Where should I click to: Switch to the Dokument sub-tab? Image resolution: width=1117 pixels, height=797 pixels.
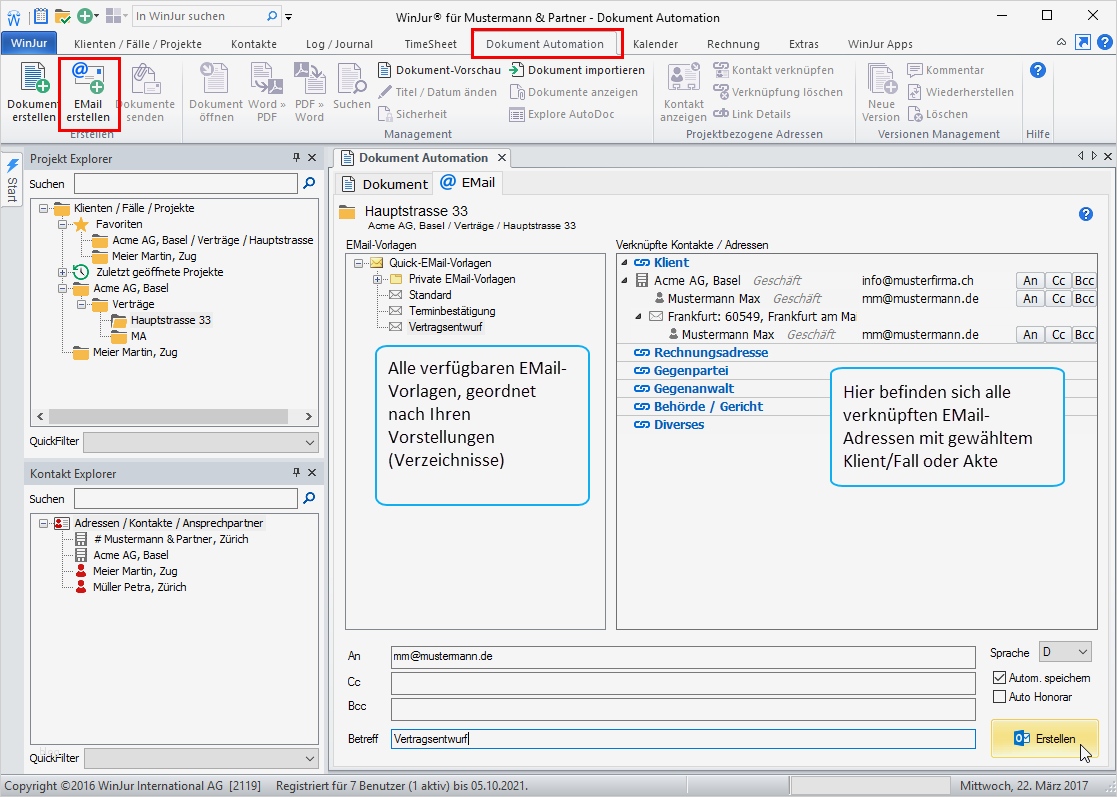(x=385, y=184)
